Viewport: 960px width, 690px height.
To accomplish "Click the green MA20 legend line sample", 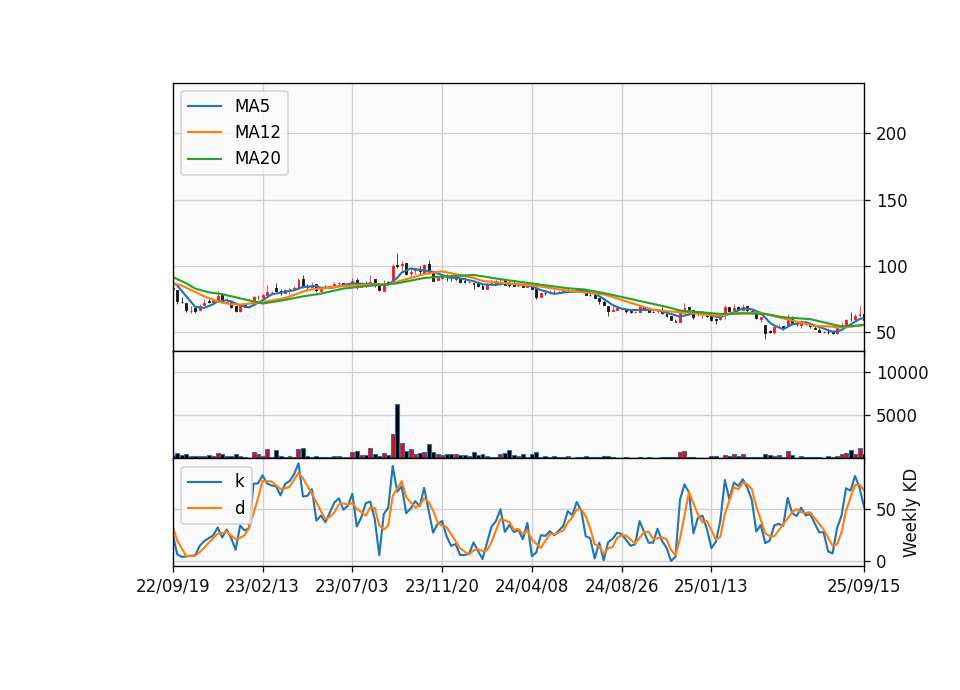I will pyautogui.click(x=204, y=158).
